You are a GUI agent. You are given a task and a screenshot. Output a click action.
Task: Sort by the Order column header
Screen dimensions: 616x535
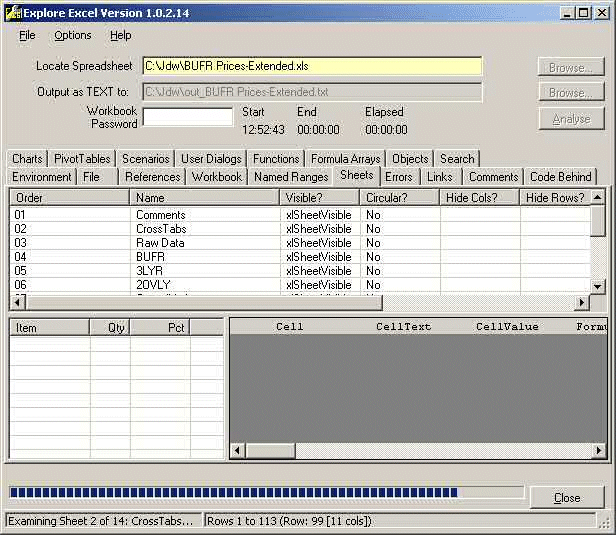click(70, 198)
